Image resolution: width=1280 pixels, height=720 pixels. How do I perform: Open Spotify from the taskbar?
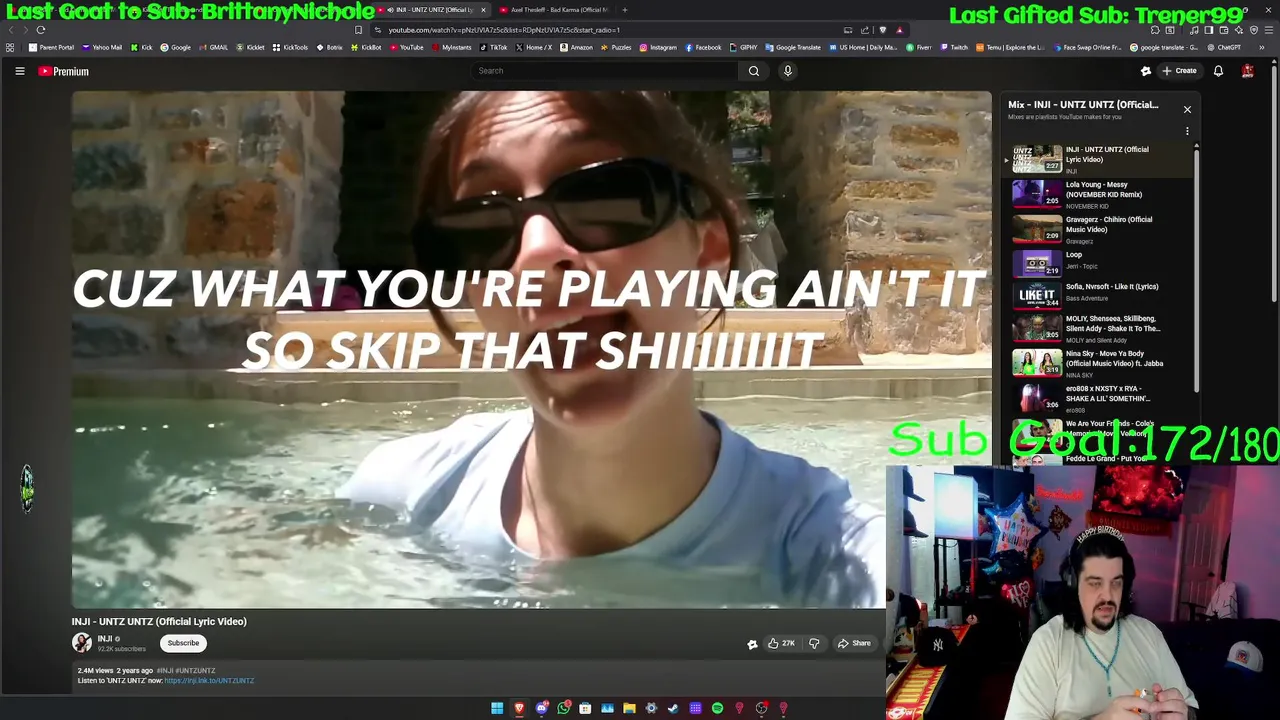pyautogui.click(x=717, y=708)
